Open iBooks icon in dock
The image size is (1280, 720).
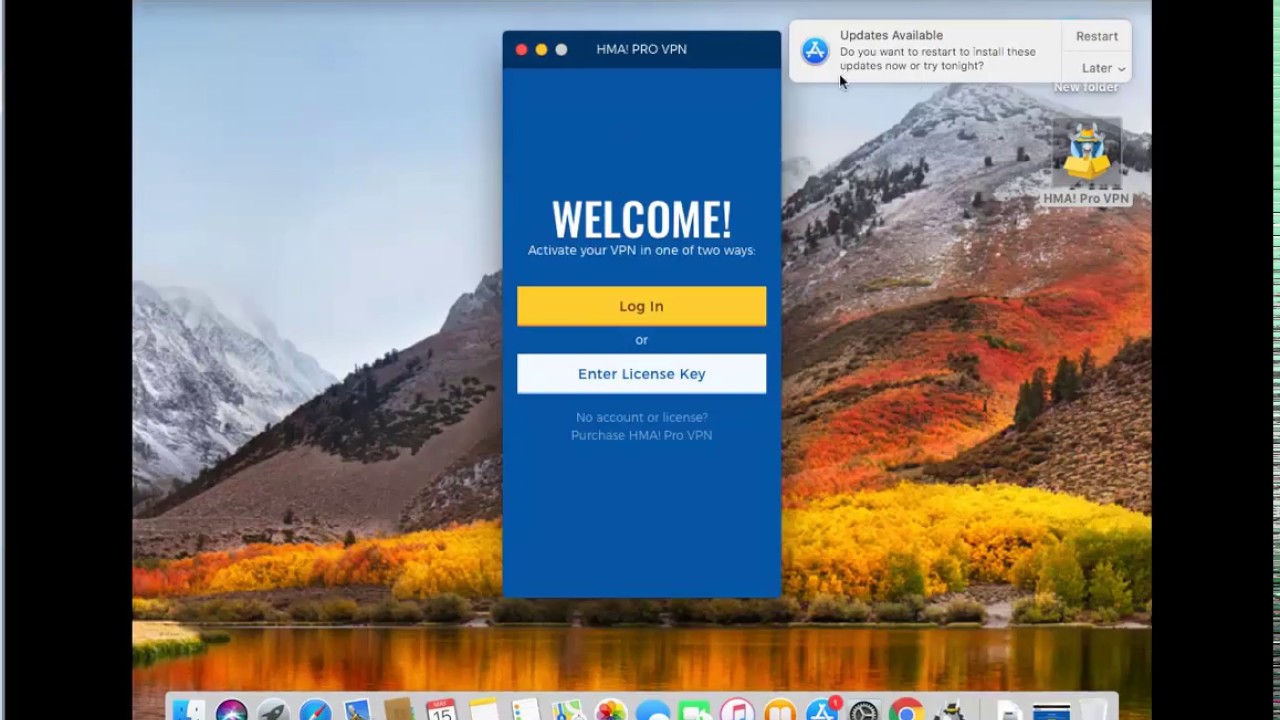779,709
